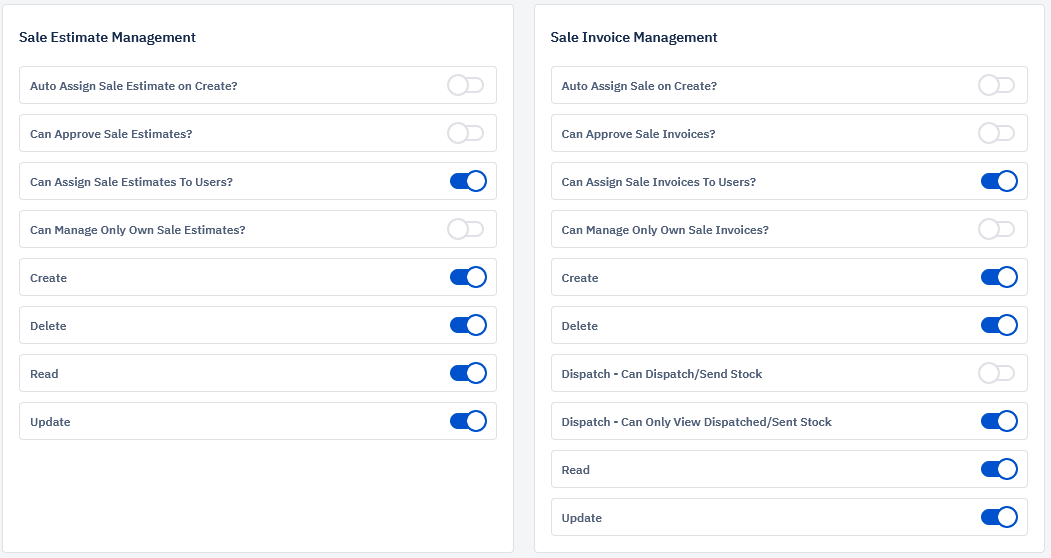Turn off Create under Sale Estimate Management
The height and width of the screenshot is (558, 1051).
tap(468, 277)
